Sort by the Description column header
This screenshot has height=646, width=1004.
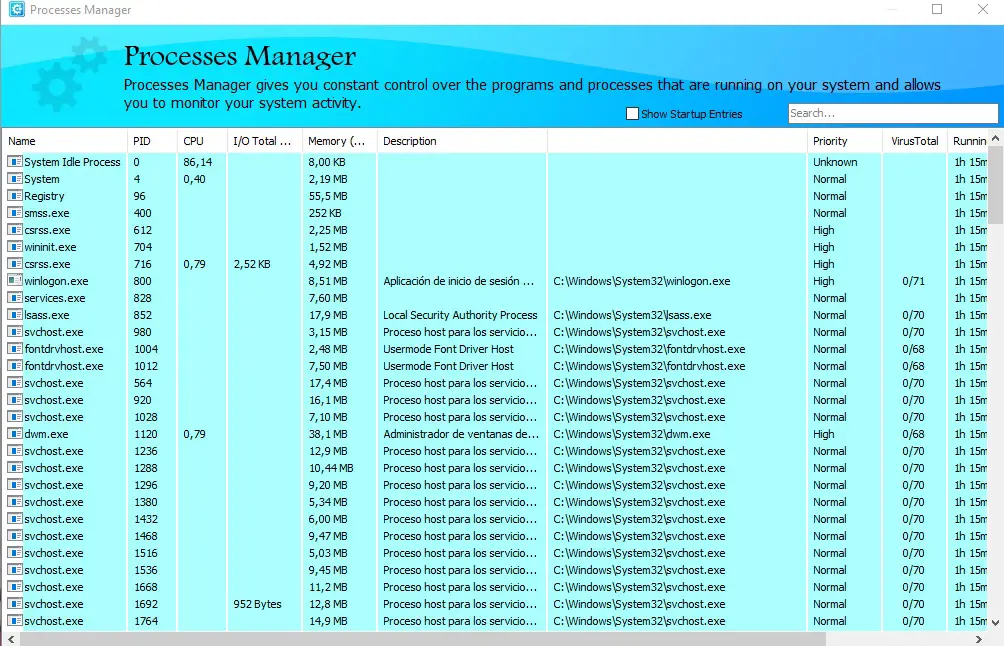point(462,141)
